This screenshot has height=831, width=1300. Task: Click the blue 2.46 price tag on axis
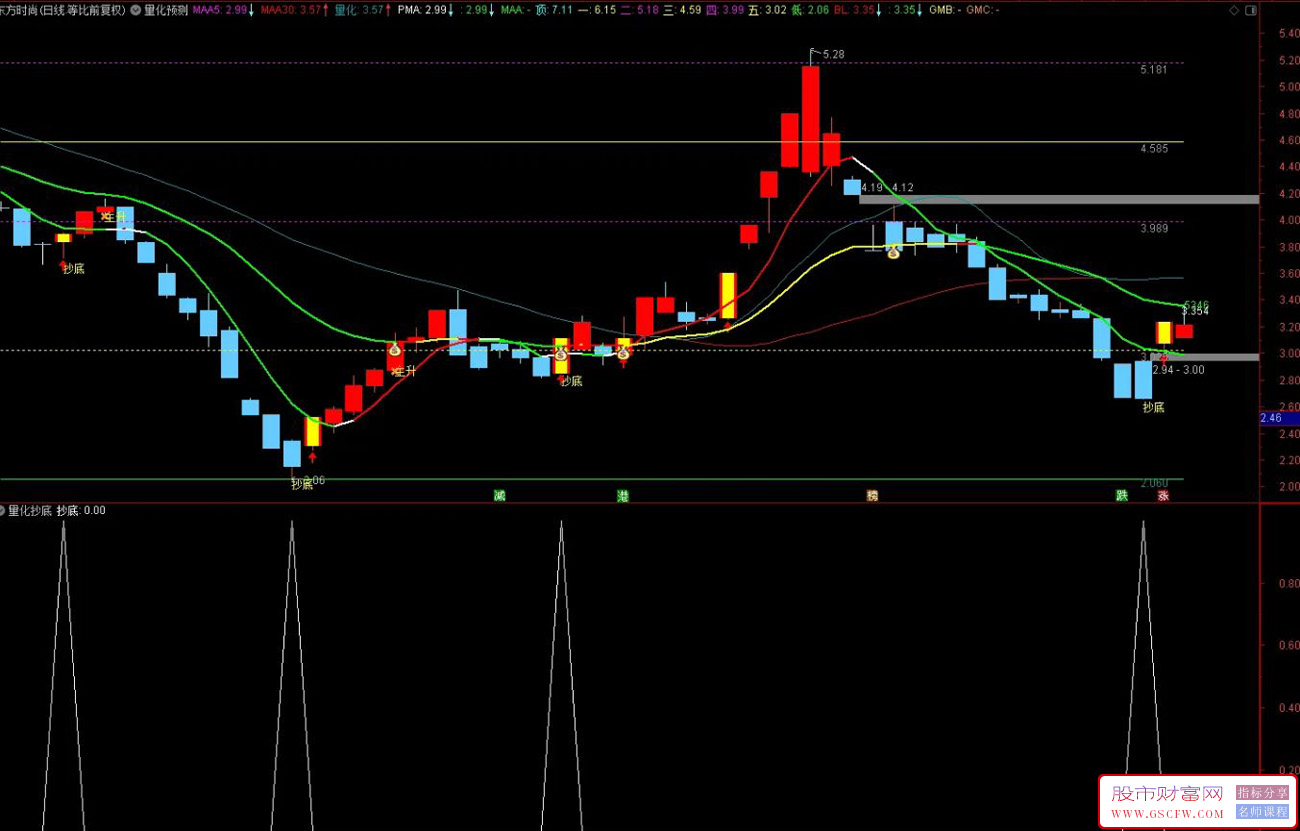pyautogui.click(x=1279, y=418)
